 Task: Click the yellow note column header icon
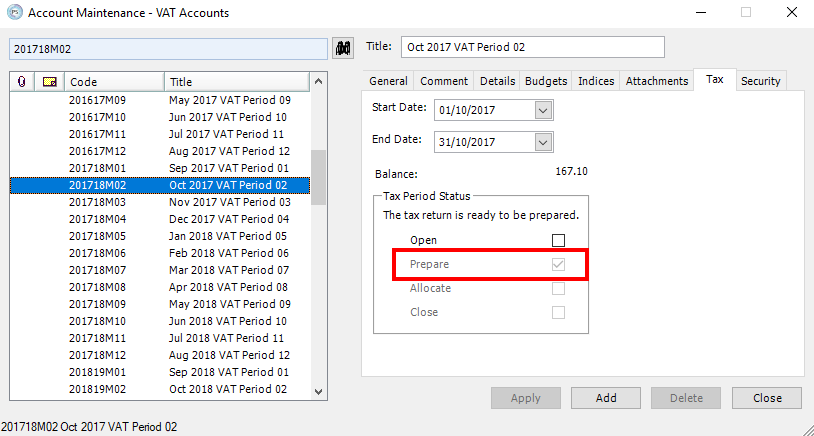pyautogui.click(x=49, y=82)
